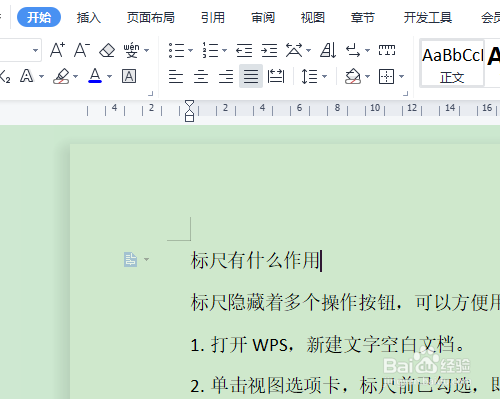Expand Chinese layout dropdown arrow
The height and width of the screenshot is (399, 500).
pyautogui.click(x=308, y=51)
